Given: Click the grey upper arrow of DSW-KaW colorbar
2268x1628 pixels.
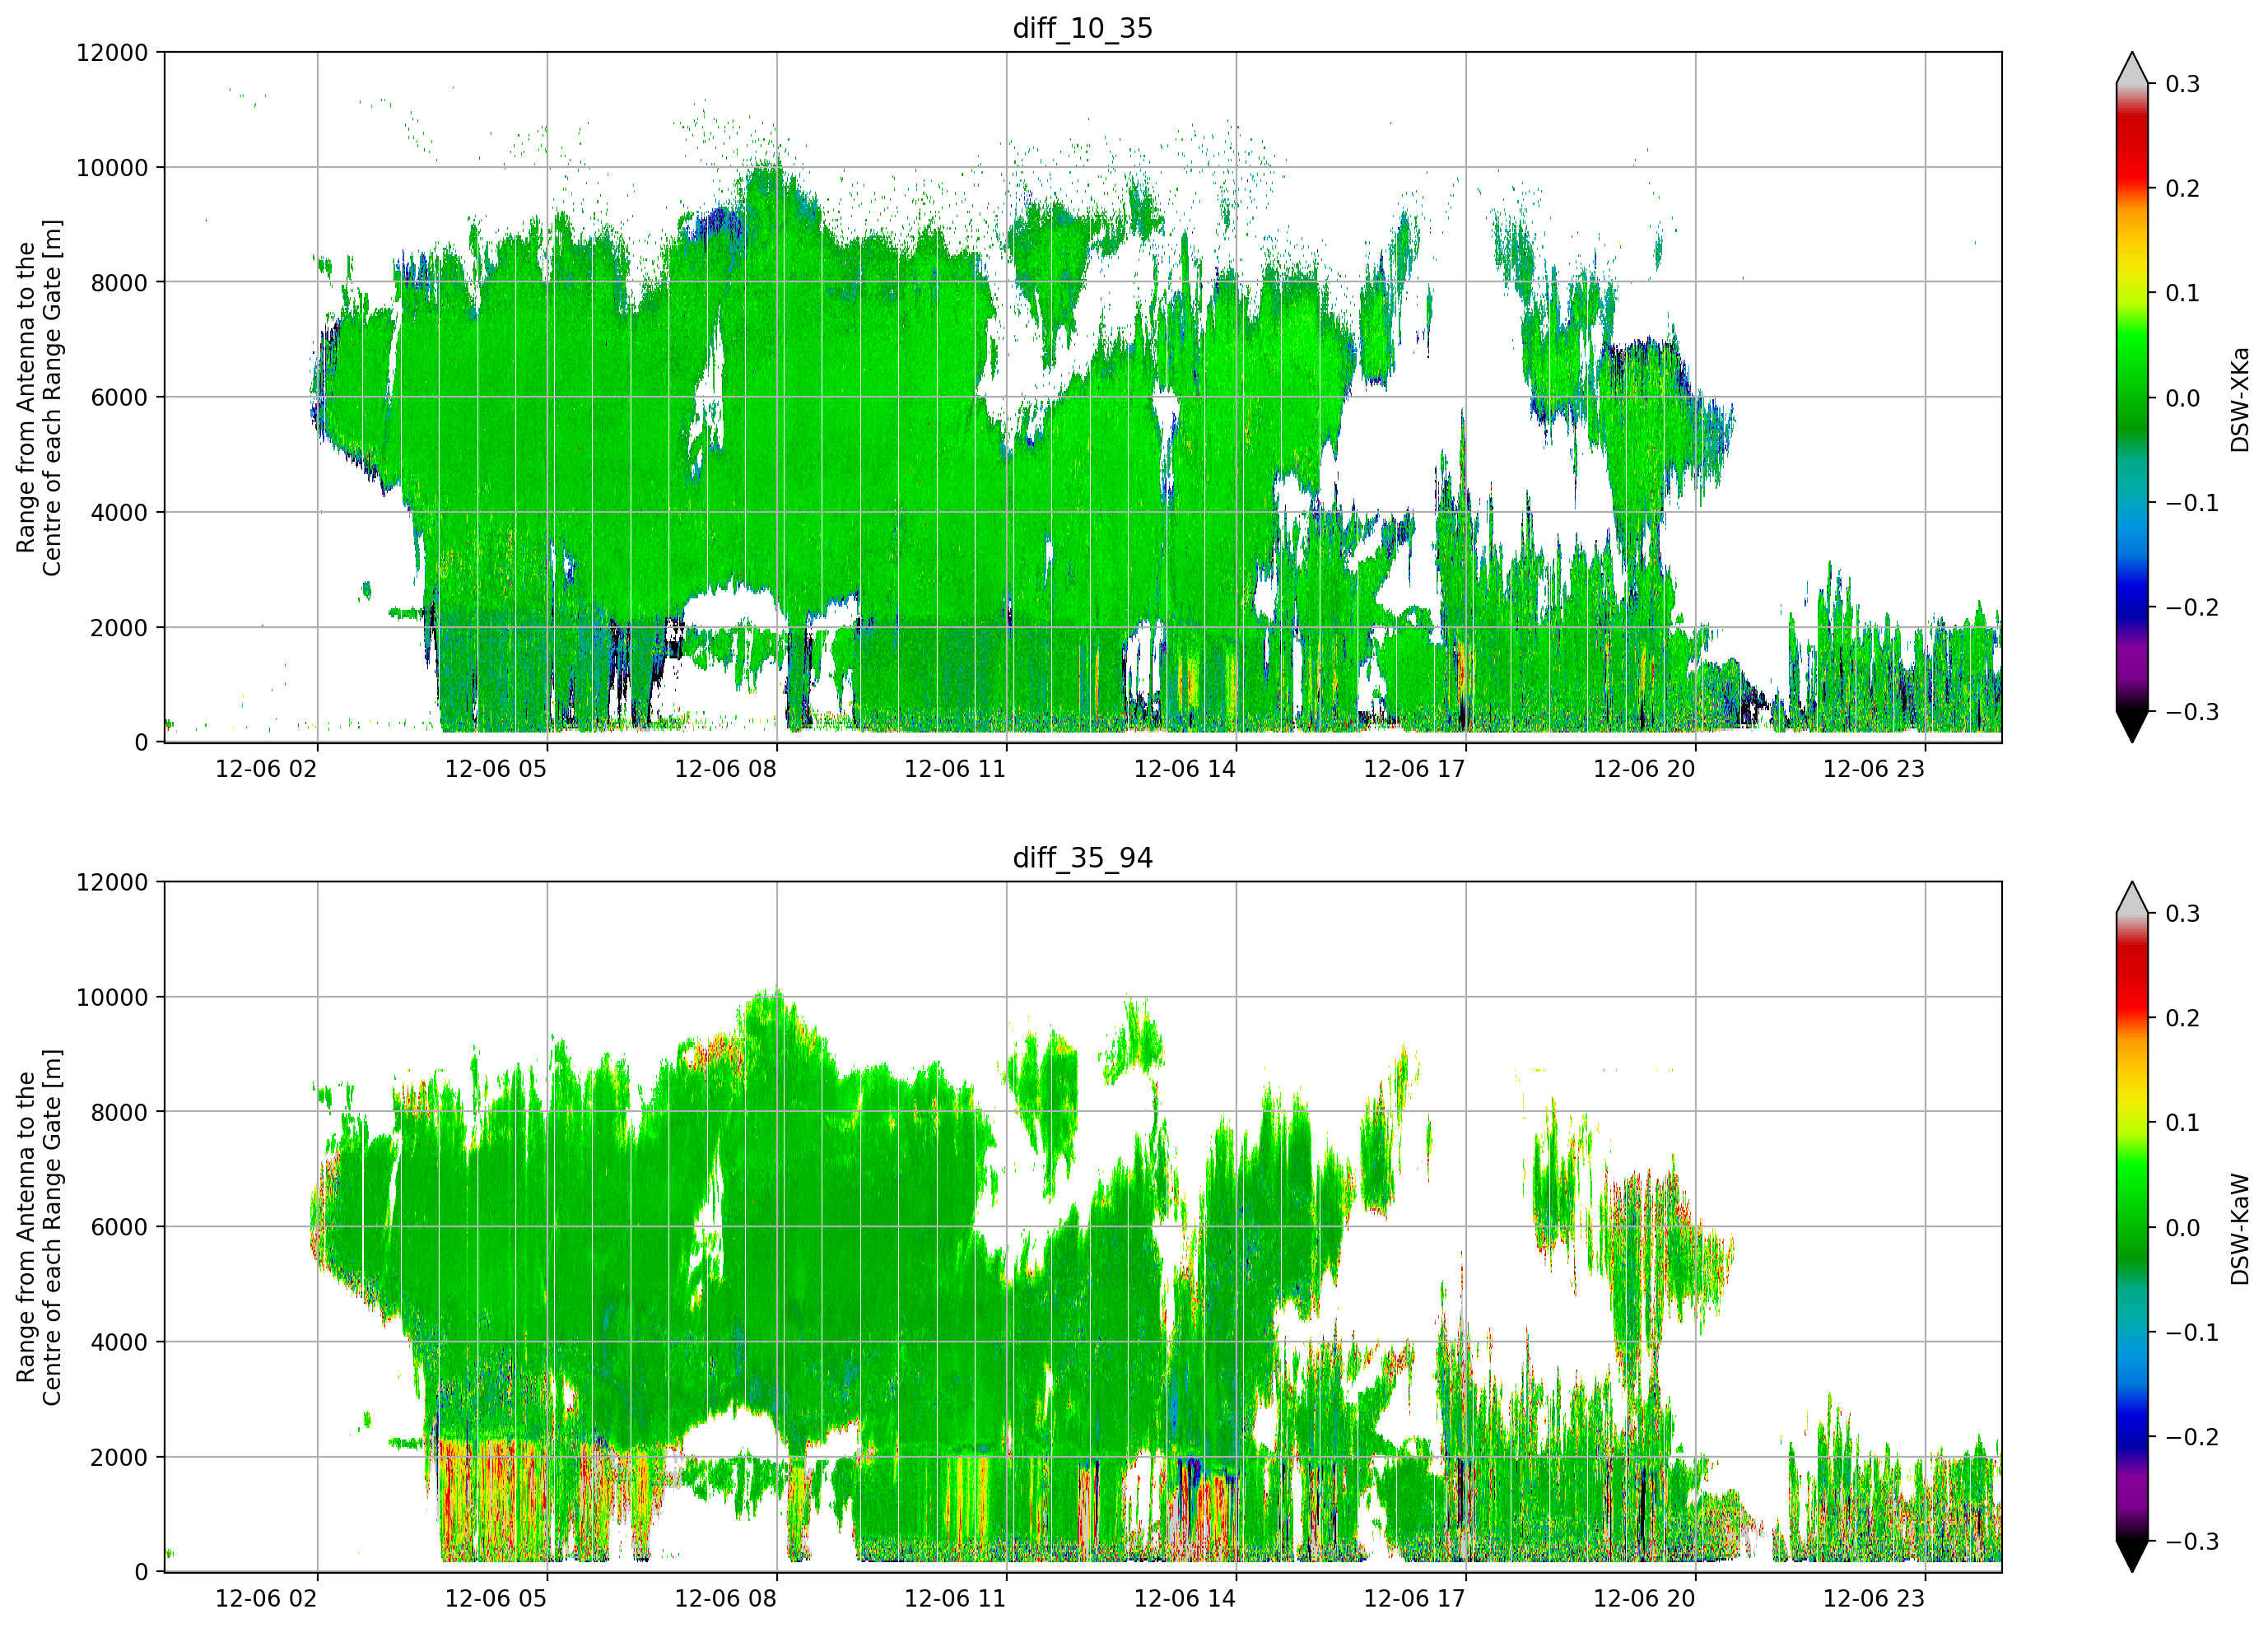Looking at the screenshot, I should (x=2132, y=899).
